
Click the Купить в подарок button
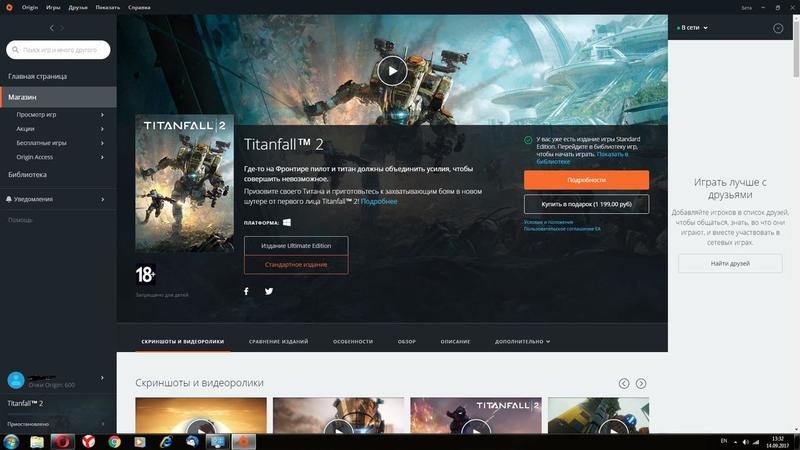click(x=587, y=204)
